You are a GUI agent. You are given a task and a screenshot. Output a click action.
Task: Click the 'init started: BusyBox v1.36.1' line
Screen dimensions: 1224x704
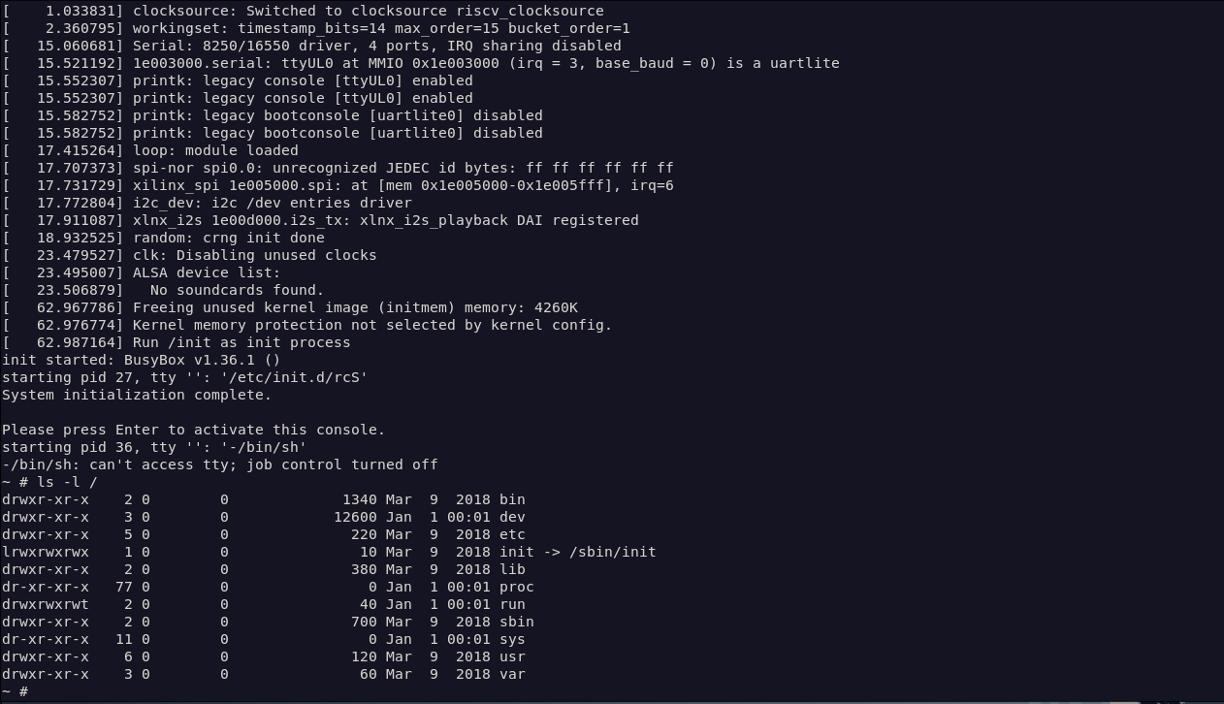click(x=140, y=360)
